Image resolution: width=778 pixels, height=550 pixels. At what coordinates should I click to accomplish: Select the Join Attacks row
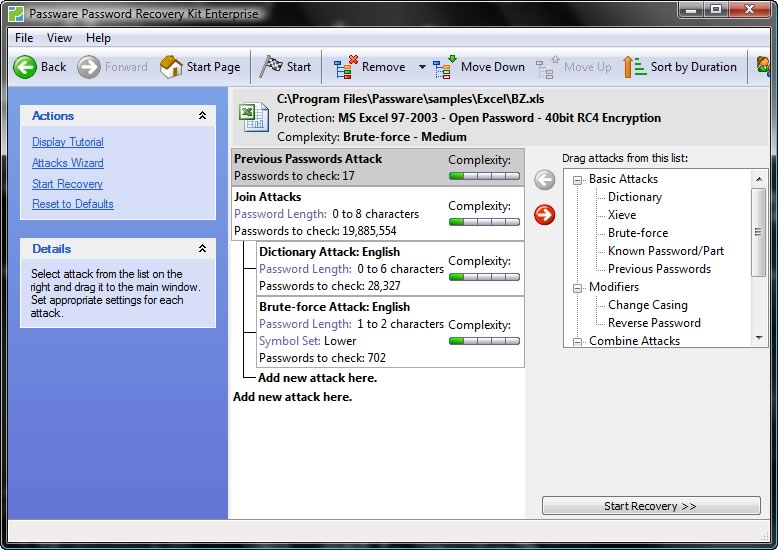[378, 214]
